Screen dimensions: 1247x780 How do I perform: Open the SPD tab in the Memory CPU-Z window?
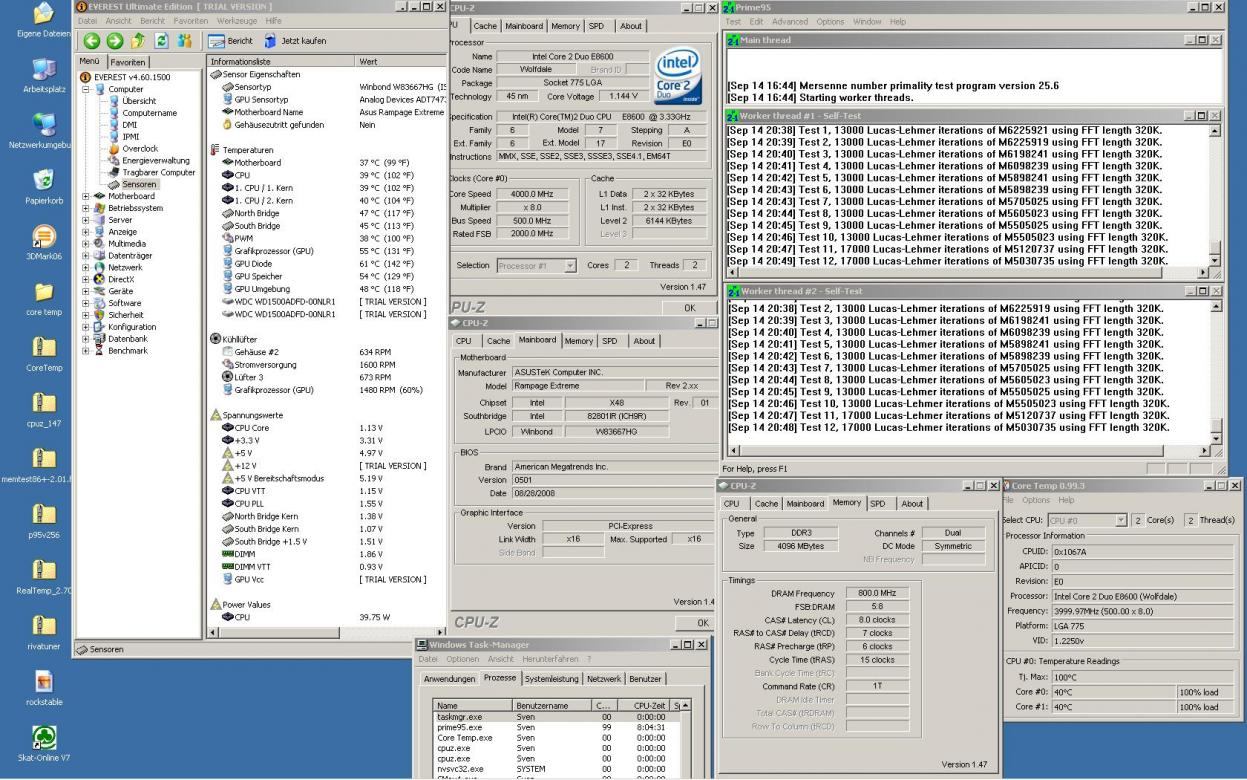pyautogui.click(x=878, y=503)
